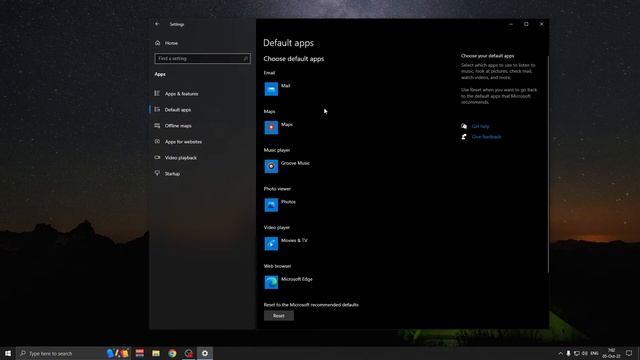The width and height of the screenshot is (640, 360).
Task: Open the Action Center notifications icon
Action: [x=629, y=353]
